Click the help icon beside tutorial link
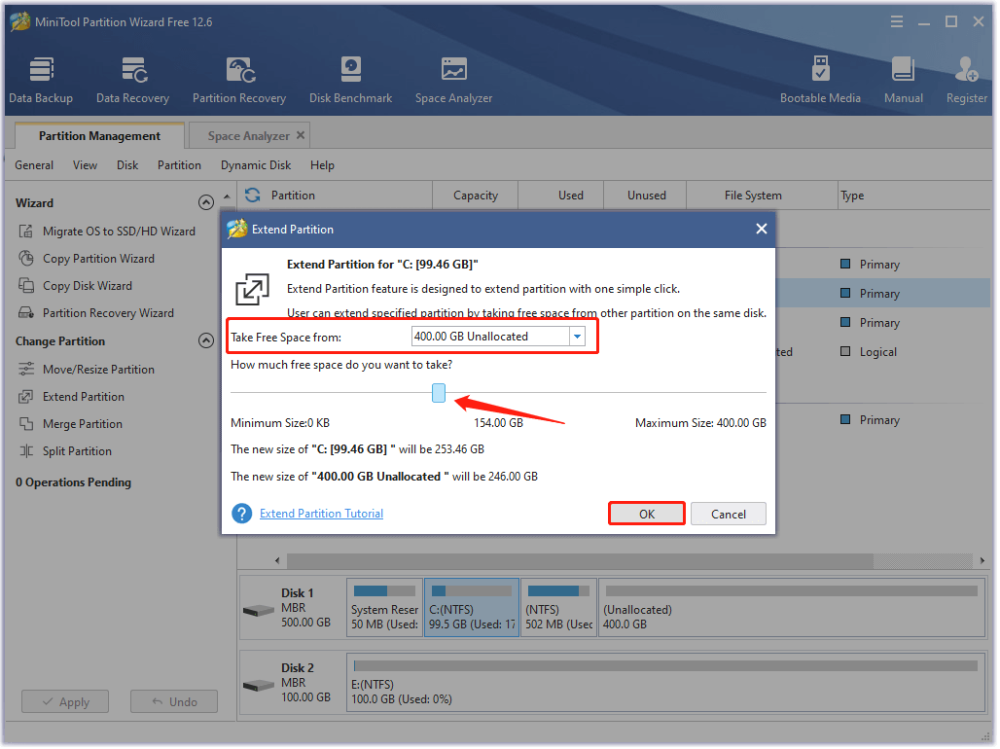 [241, 514]
